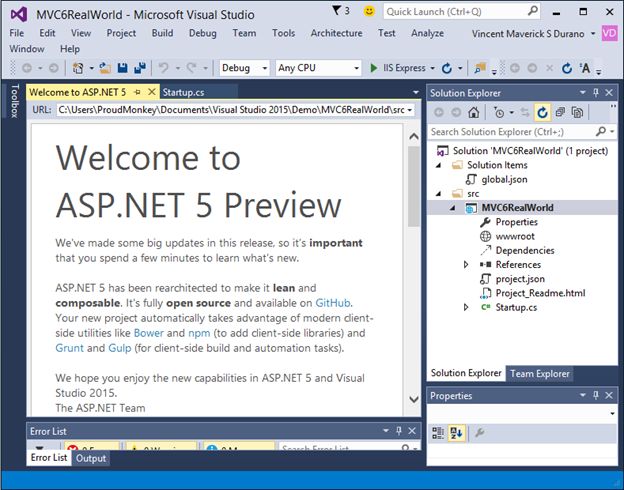Click the scroll down arrow of welcome page
Image resolution: width=624 pixels, height=490 pixels.
coord(414,399)
